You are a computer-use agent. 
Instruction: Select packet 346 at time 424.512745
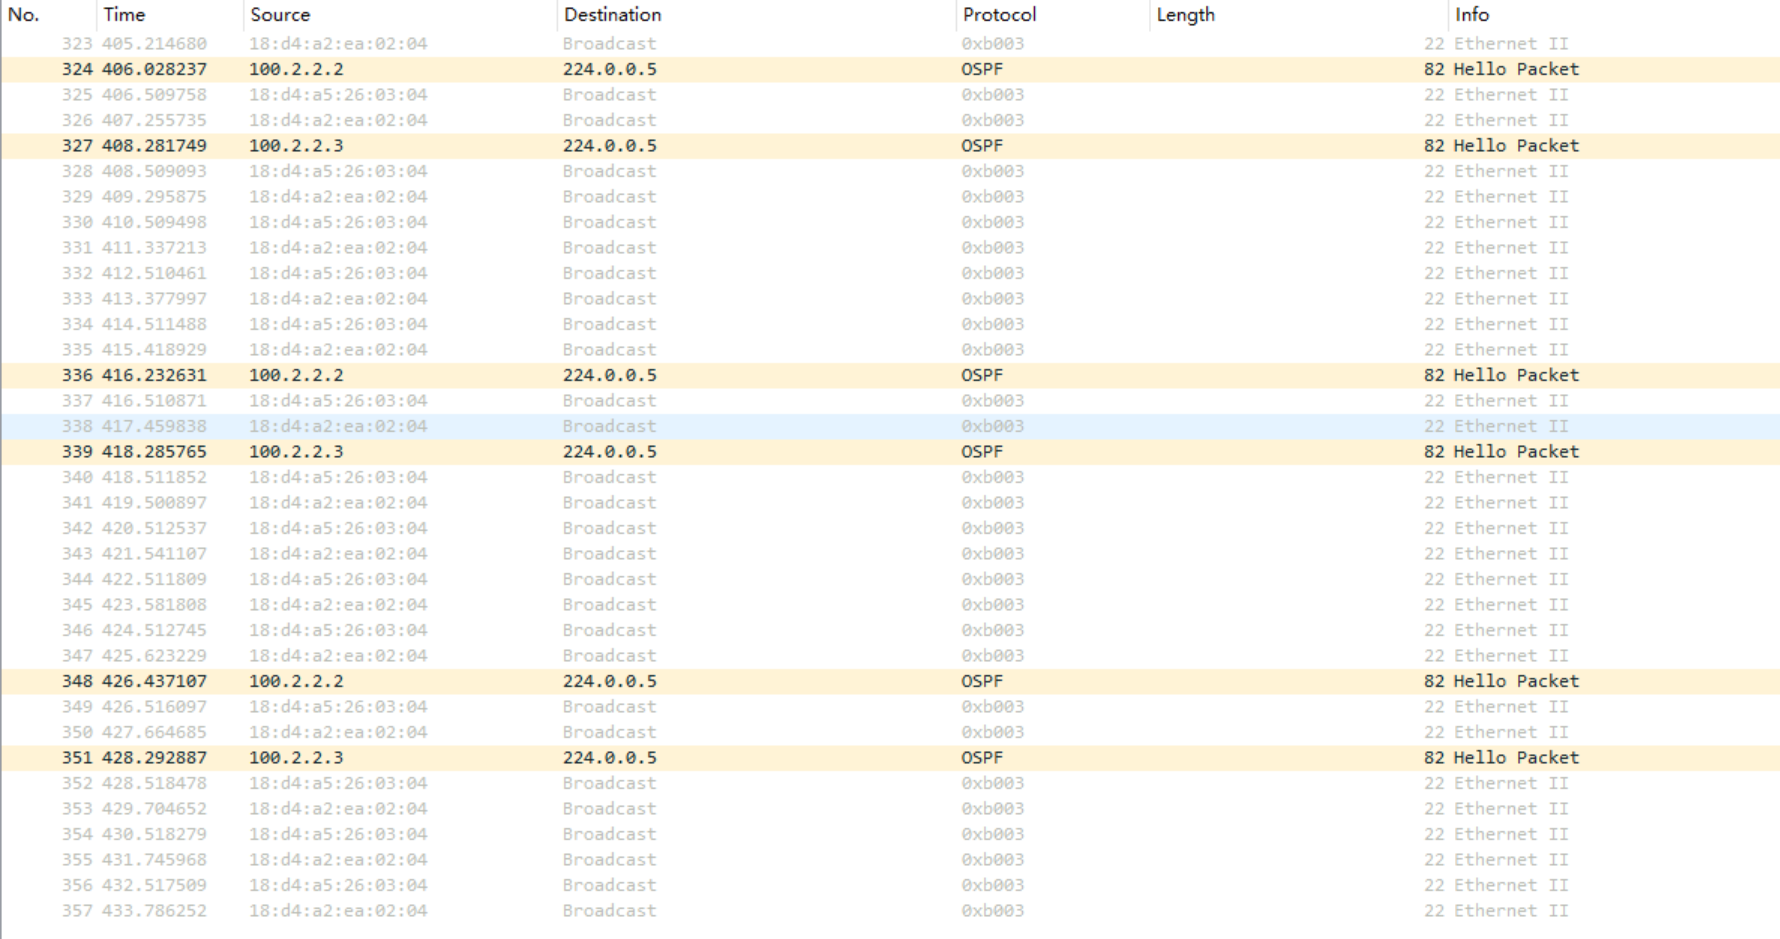click(x=890, y=630)
